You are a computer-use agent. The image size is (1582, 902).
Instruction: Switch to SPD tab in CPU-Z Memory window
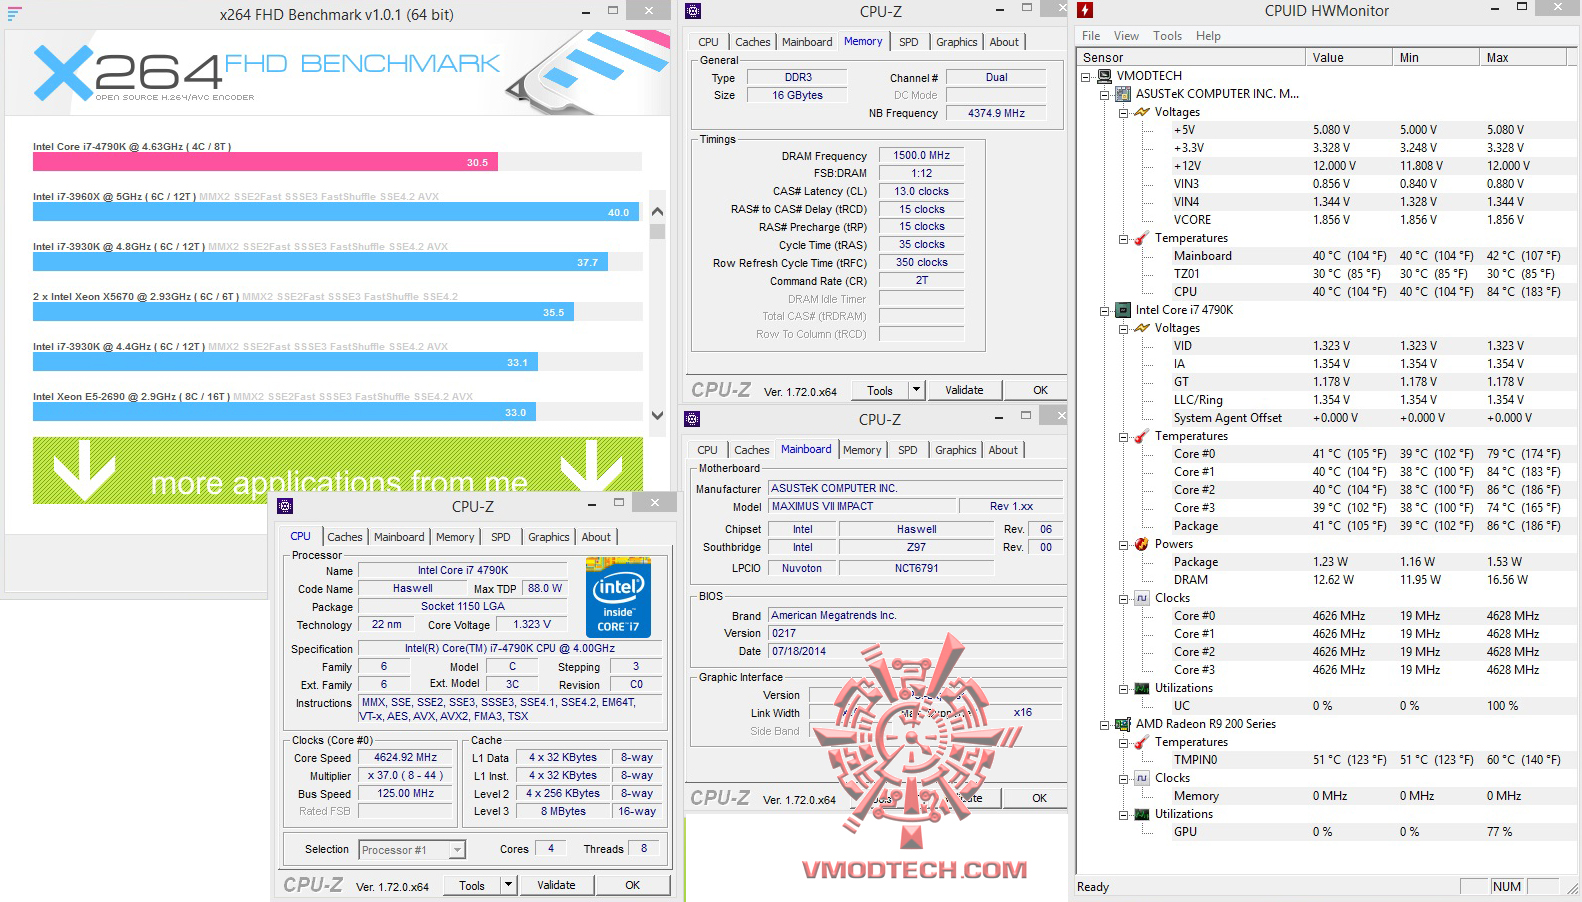click(908, 42)
